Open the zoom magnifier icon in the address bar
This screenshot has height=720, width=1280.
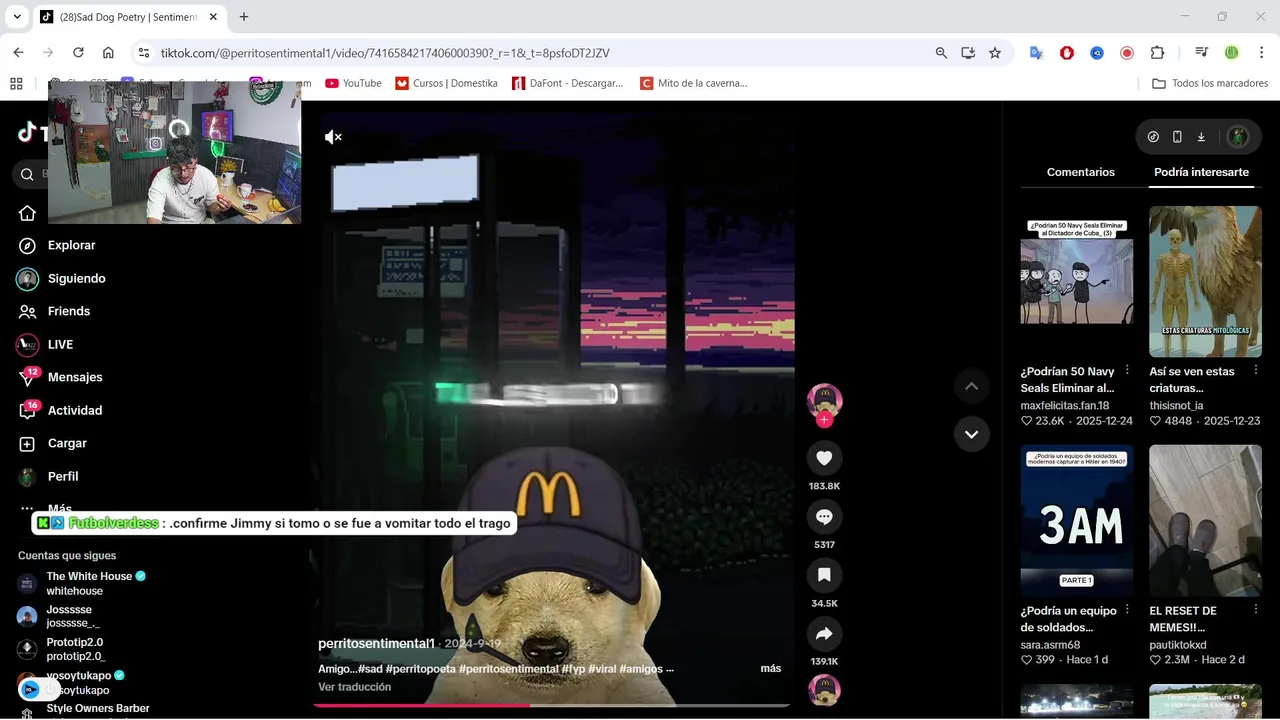941,53
